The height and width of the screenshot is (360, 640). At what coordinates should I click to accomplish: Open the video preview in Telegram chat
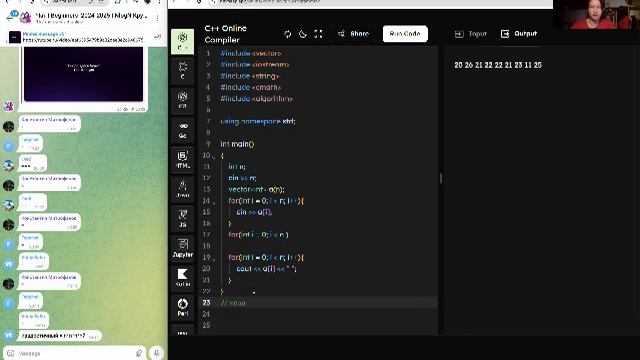pyautogui.click(x=84, y=74)
